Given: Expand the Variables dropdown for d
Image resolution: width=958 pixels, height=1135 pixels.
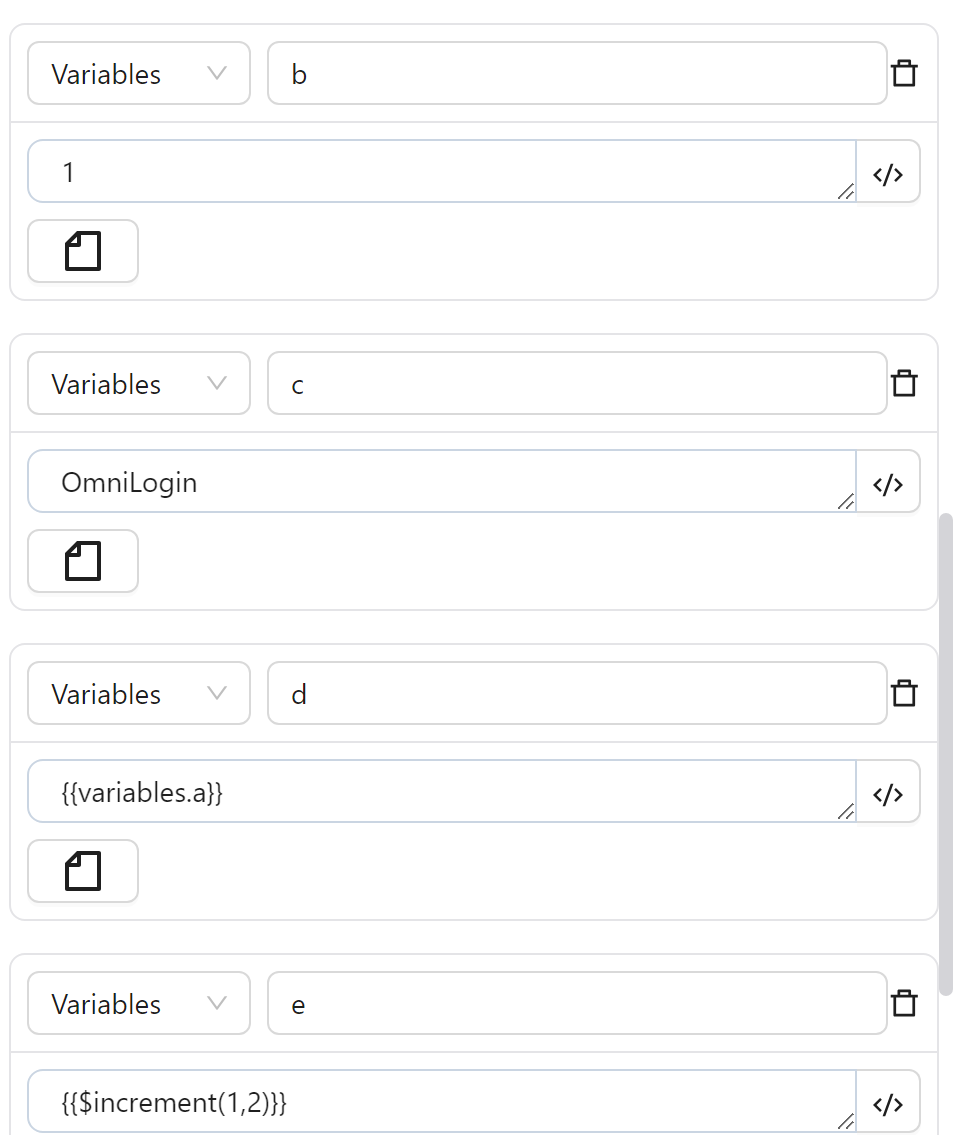Looking at the screenshot, I should pyautogui.click(x=138, y=694).
